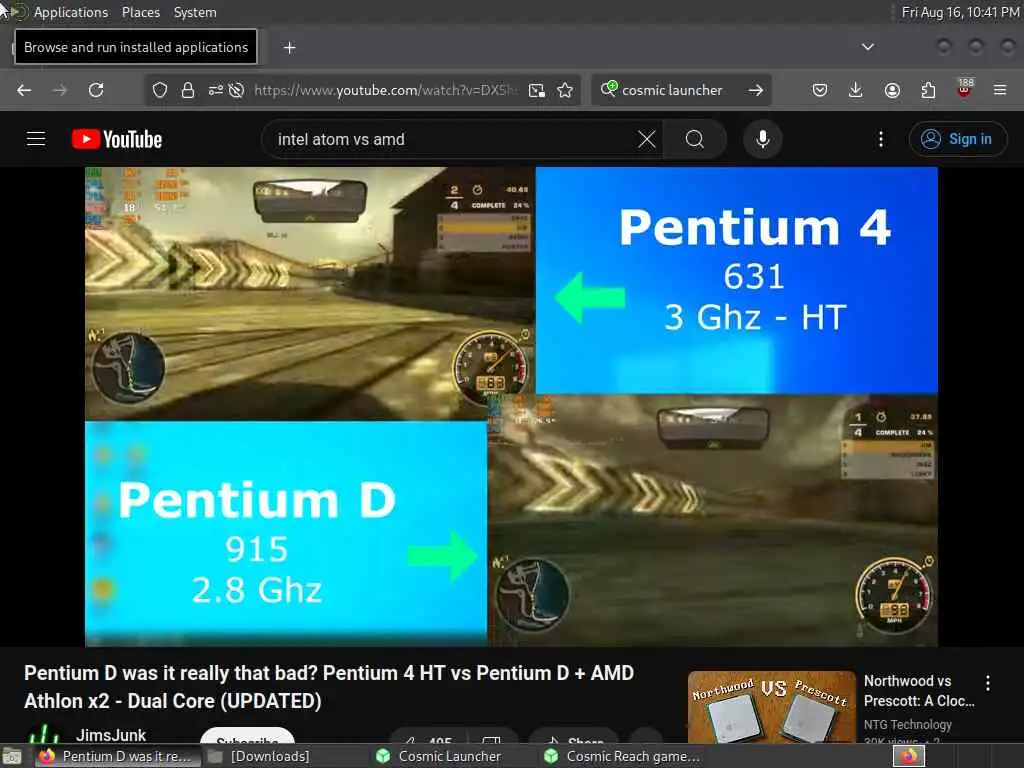Open uBlock Origin icon showing 188
This screenshot has height=768, width=1024.
965,88
